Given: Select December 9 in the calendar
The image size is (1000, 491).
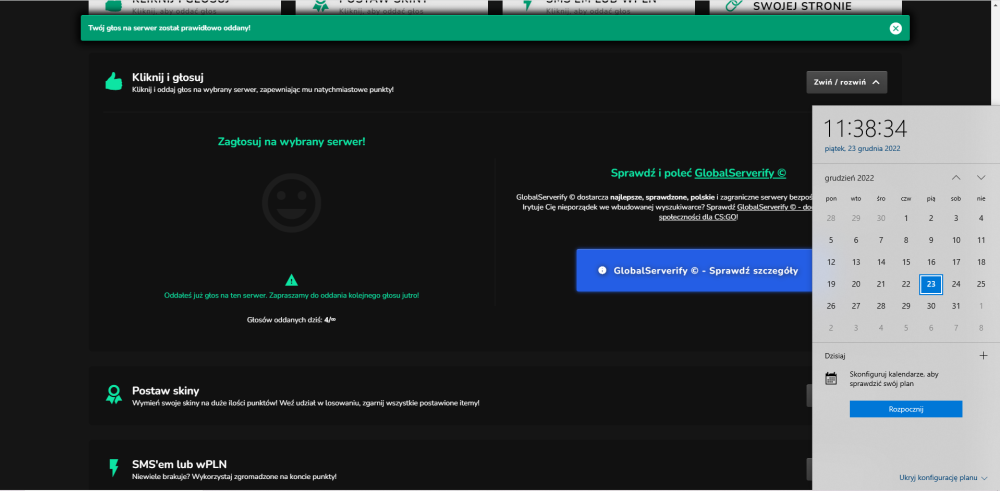Looking at the screenshot, I should (x=931, y=240).
